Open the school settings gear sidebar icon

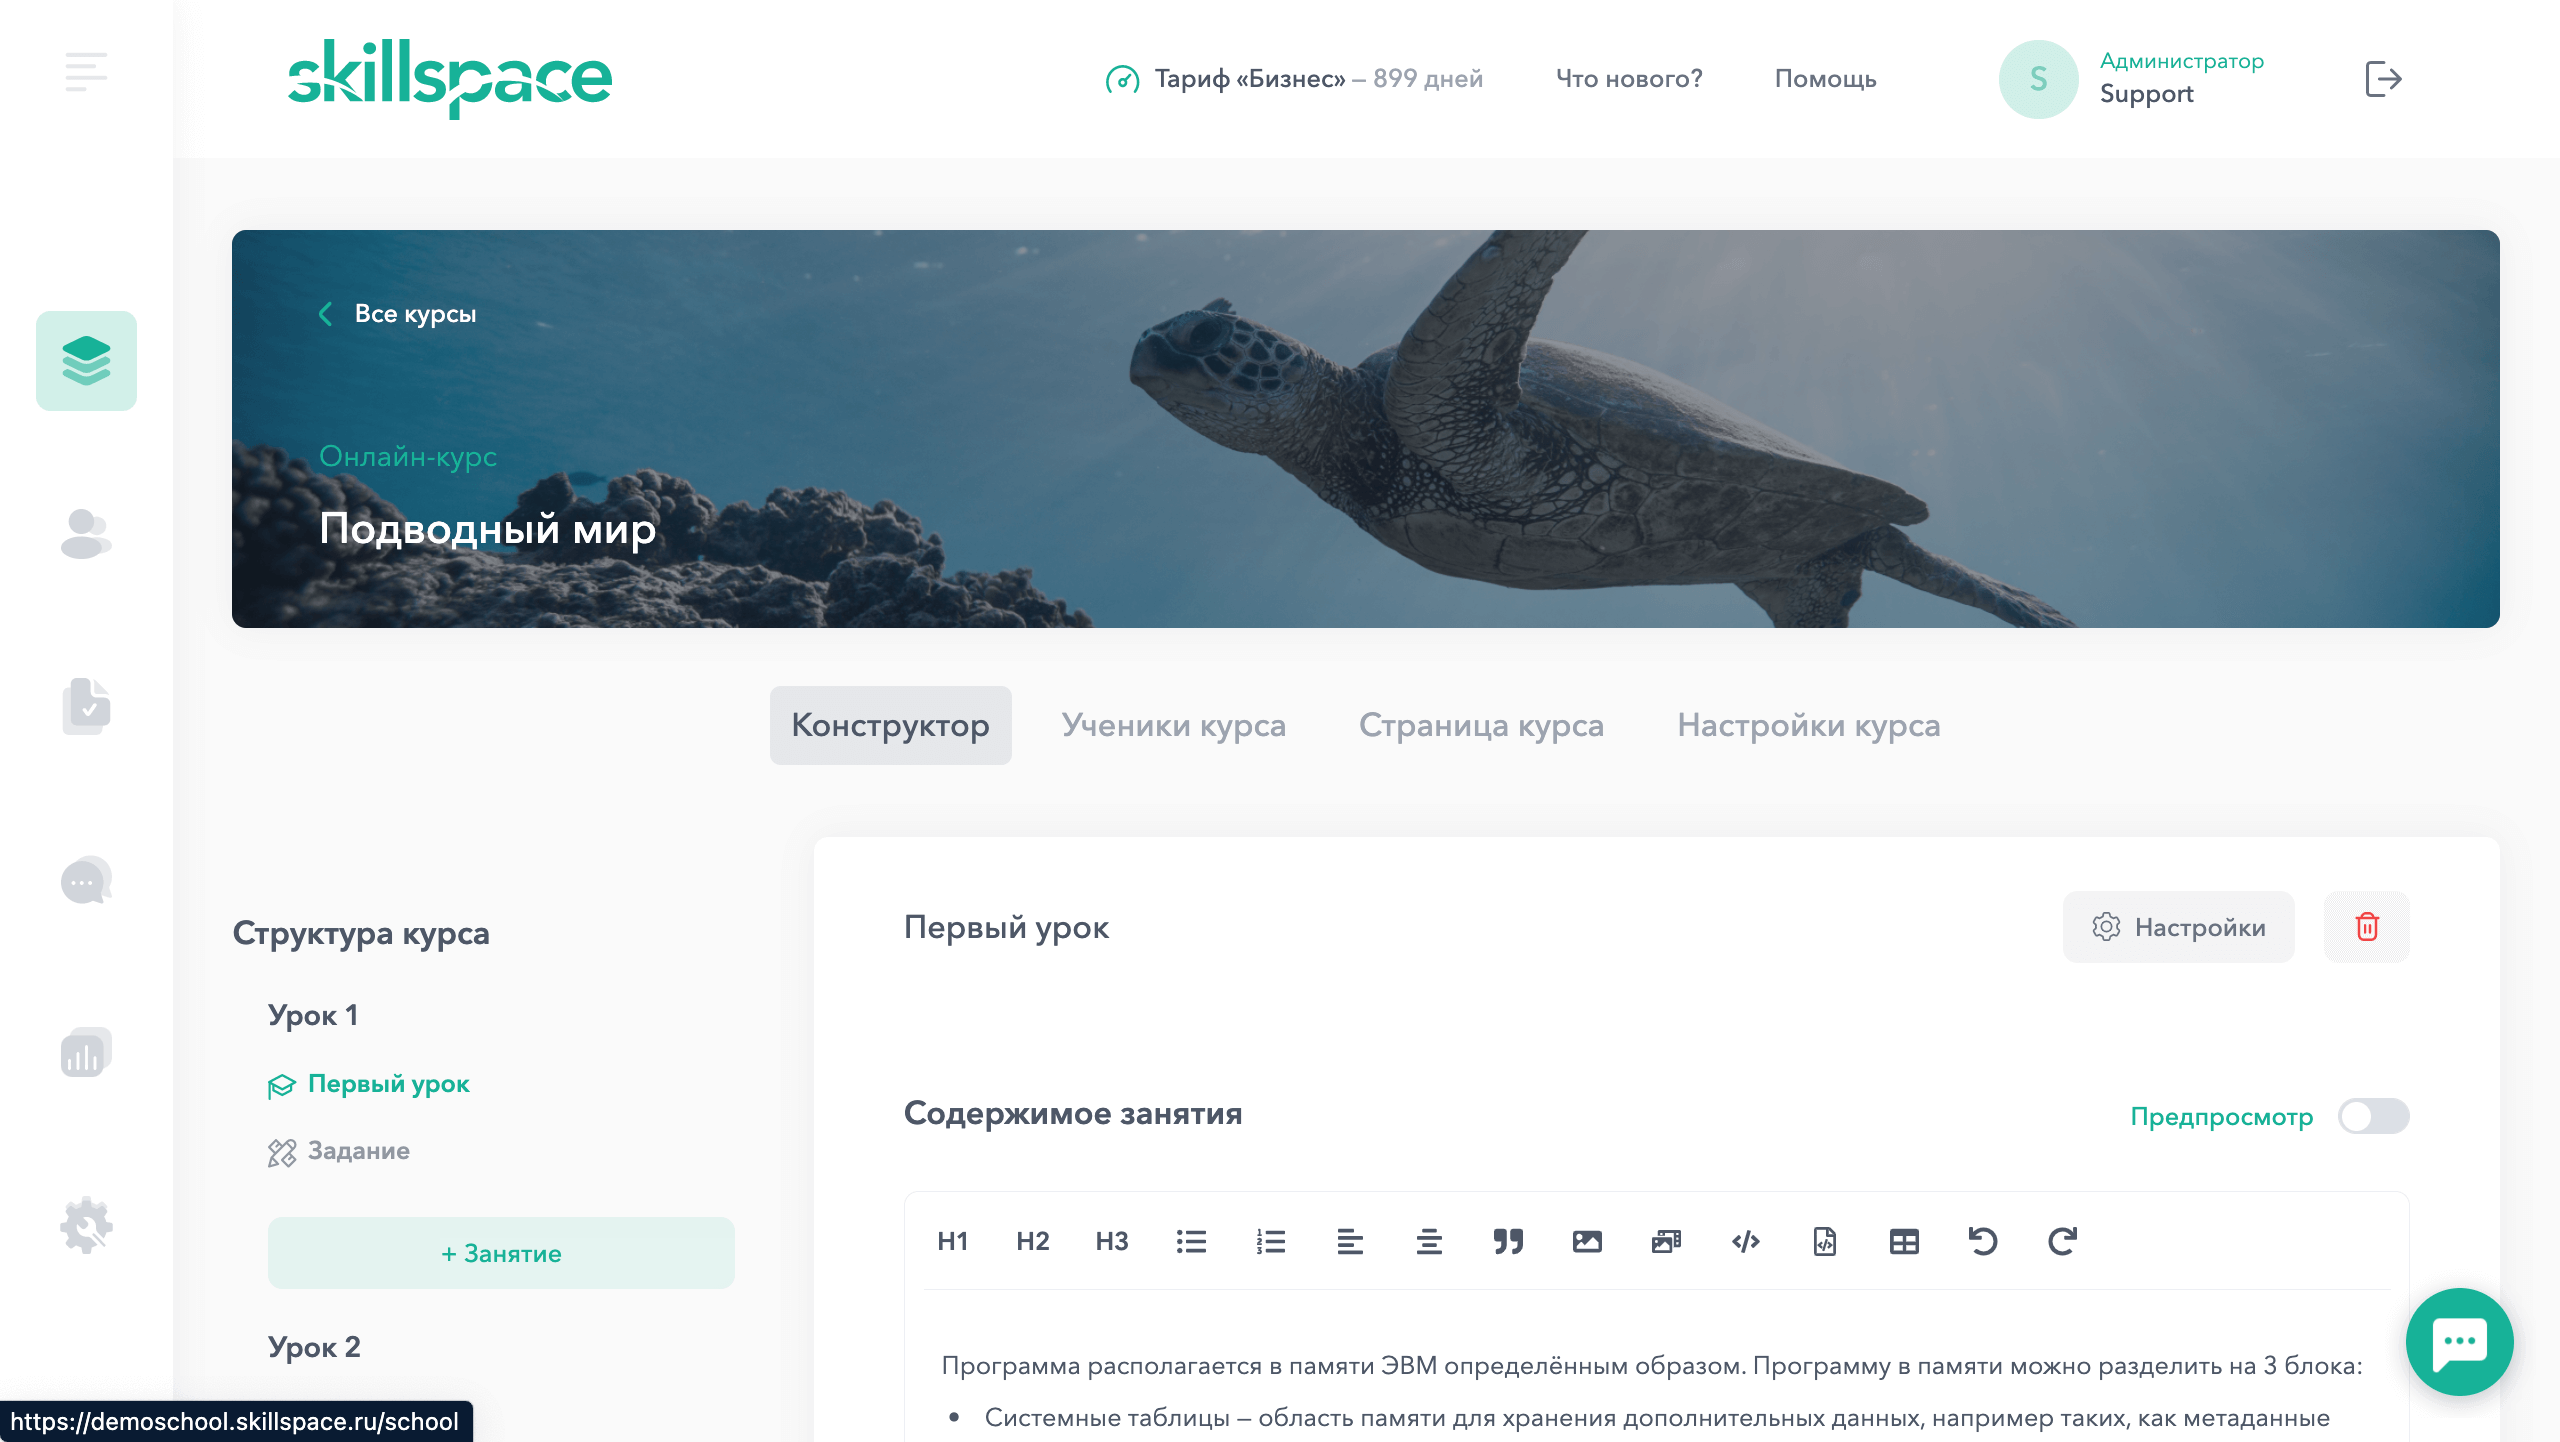[x=86, y=1225]
